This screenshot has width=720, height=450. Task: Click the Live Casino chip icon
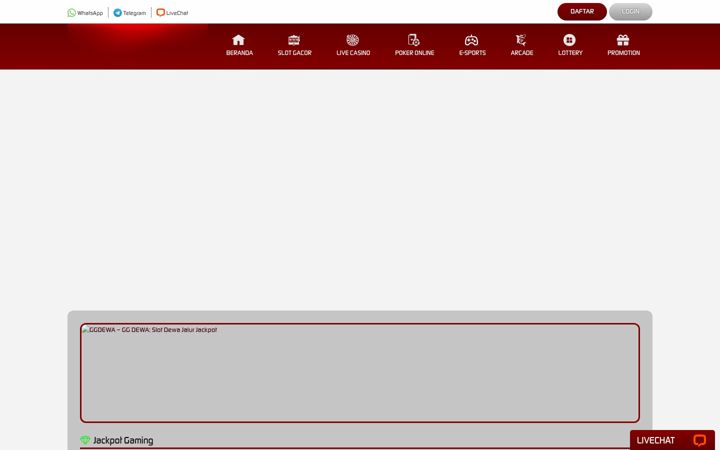[353, 40]
